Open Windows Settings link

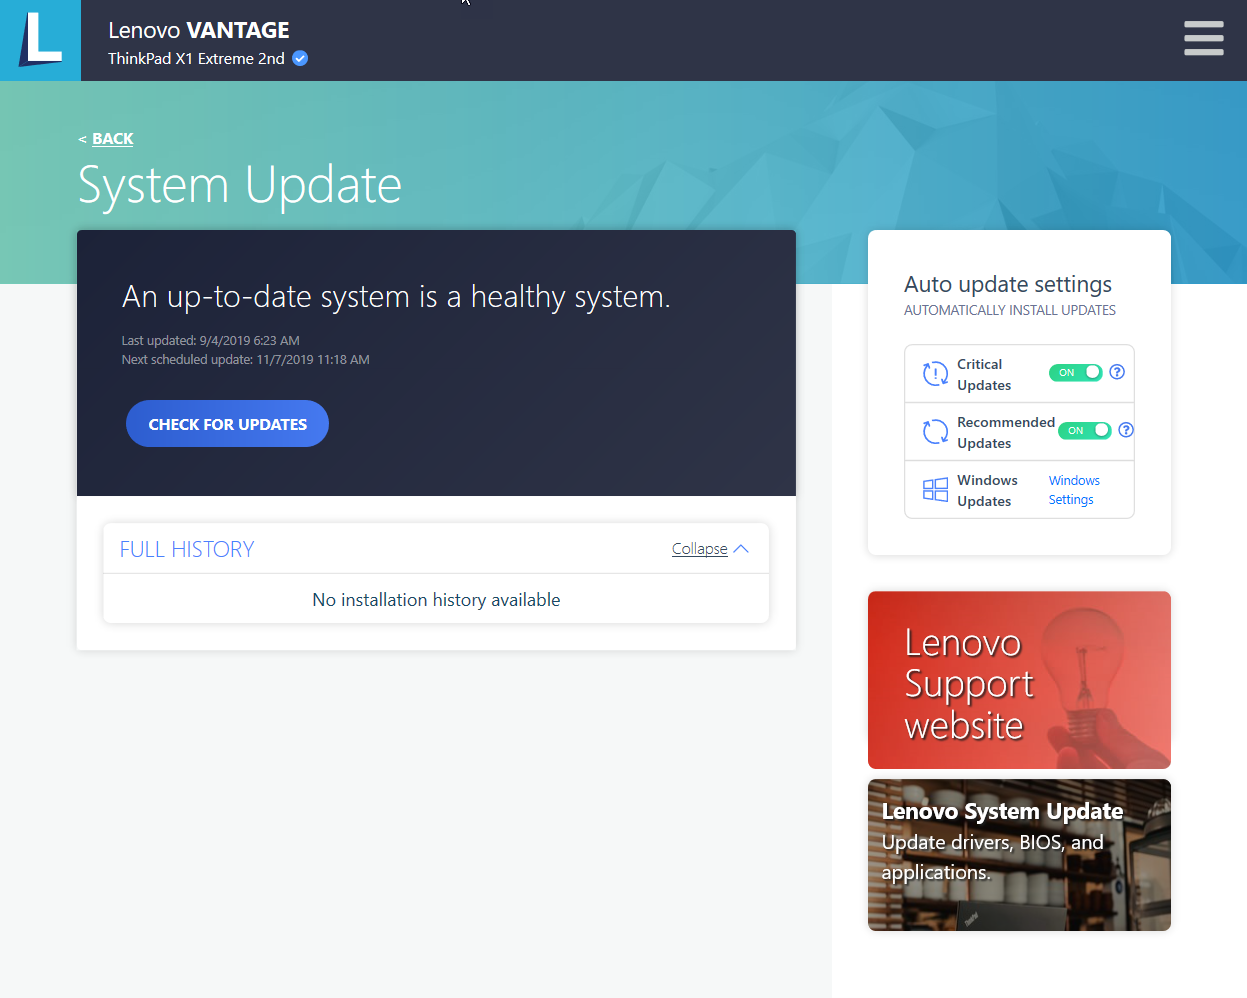coord(1074,490)
